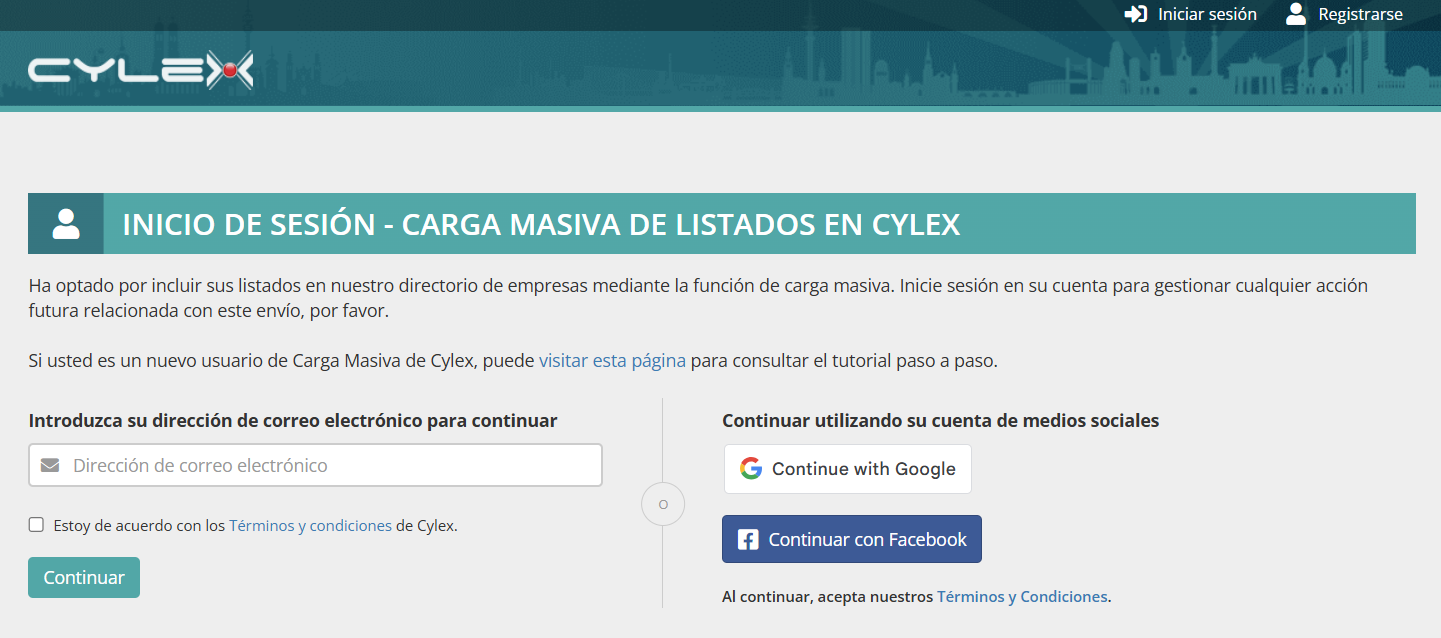Choose Continuar con Facebook

852,539
